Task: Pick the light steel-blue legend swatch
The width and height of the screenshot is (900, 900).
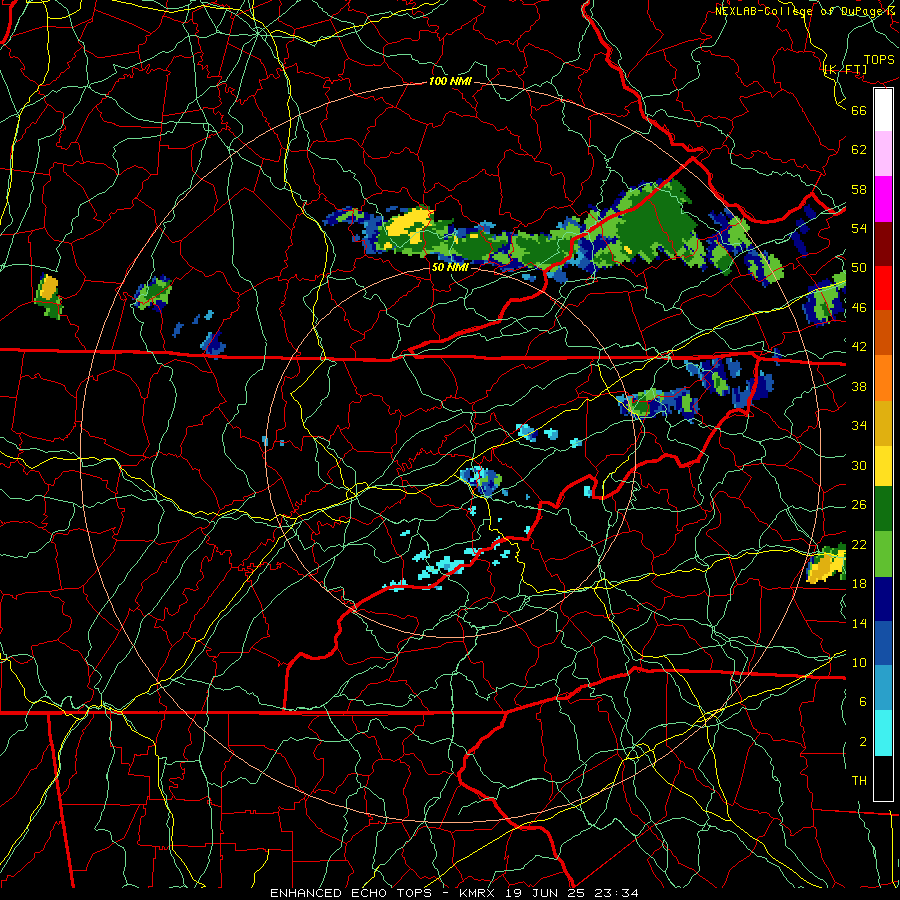Action: 883,688
